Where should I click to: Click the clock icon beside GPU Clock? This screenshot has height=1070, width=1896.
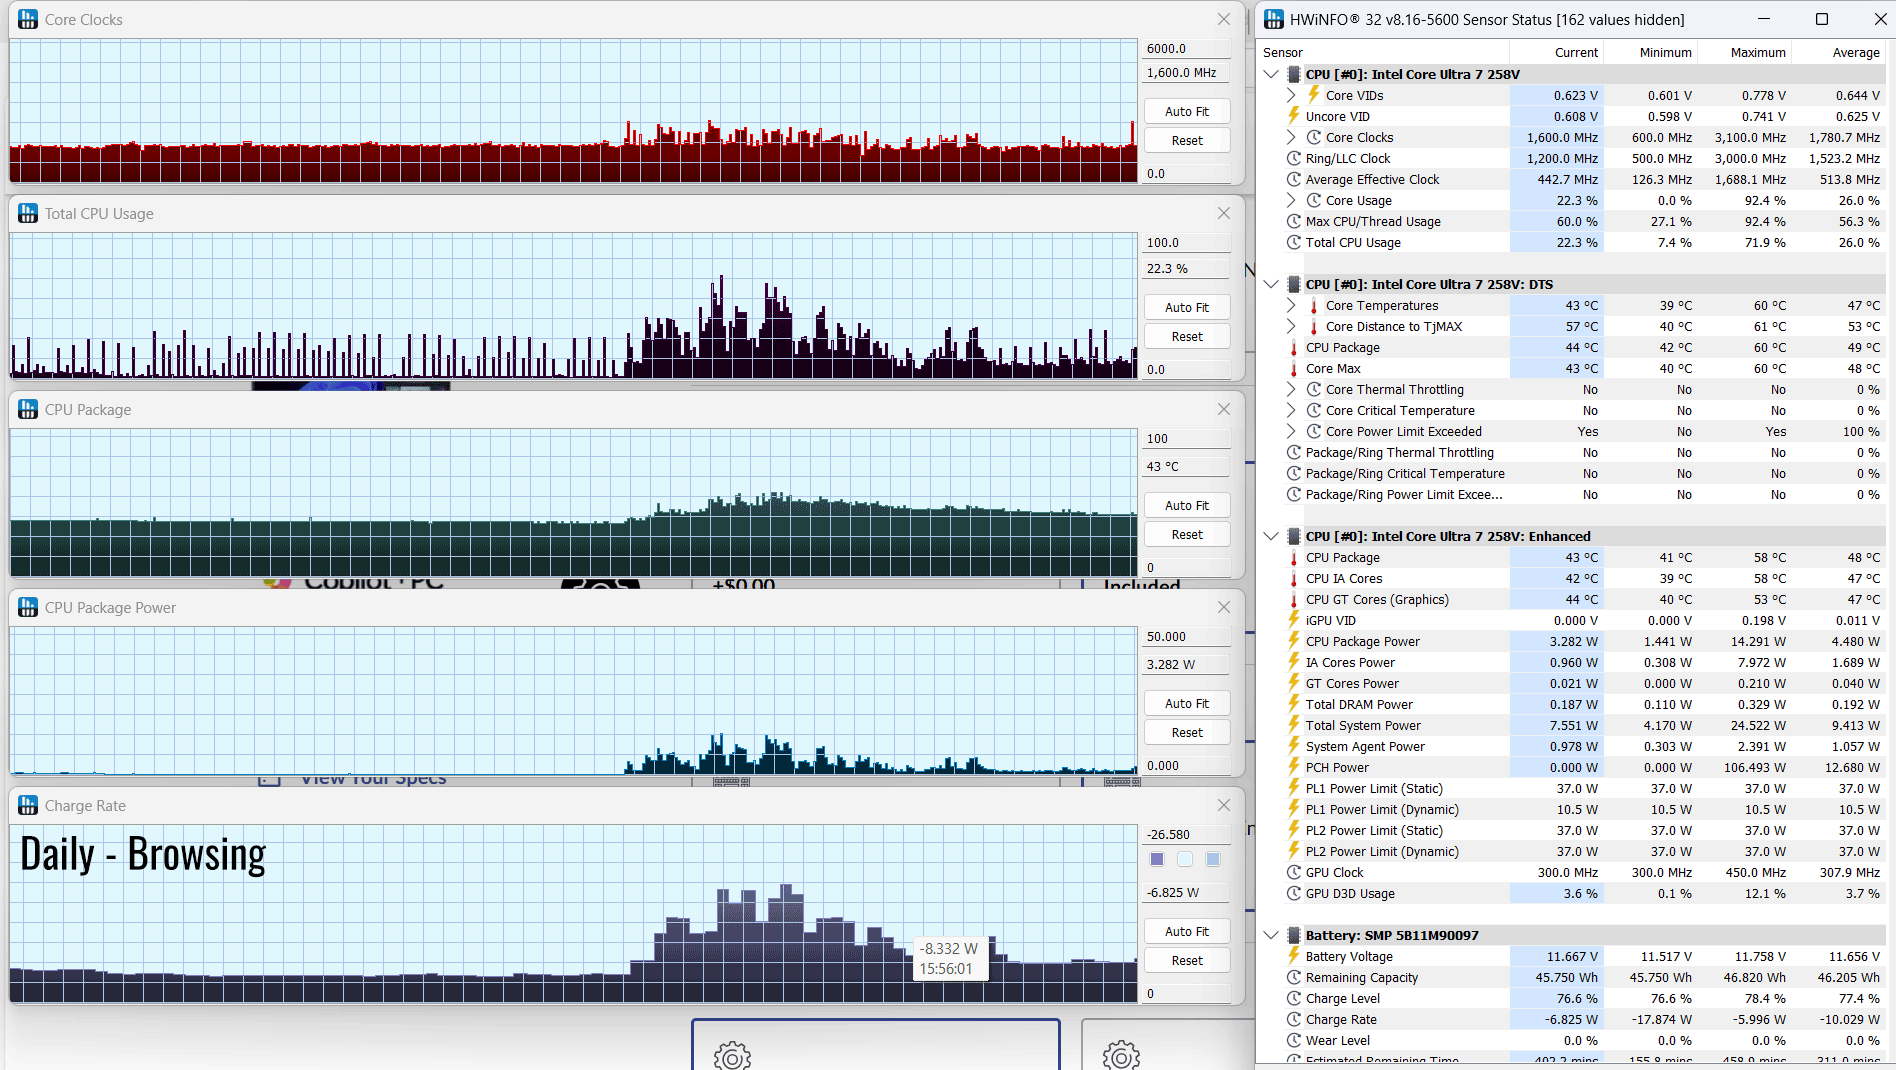tap(1294, 872)
